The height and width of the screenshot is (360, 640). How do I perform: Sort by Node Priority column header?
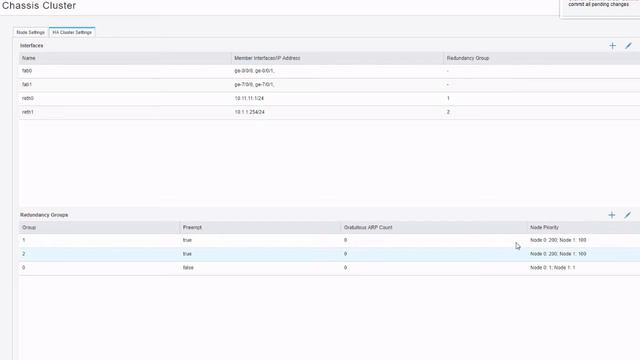click(584, 227)
